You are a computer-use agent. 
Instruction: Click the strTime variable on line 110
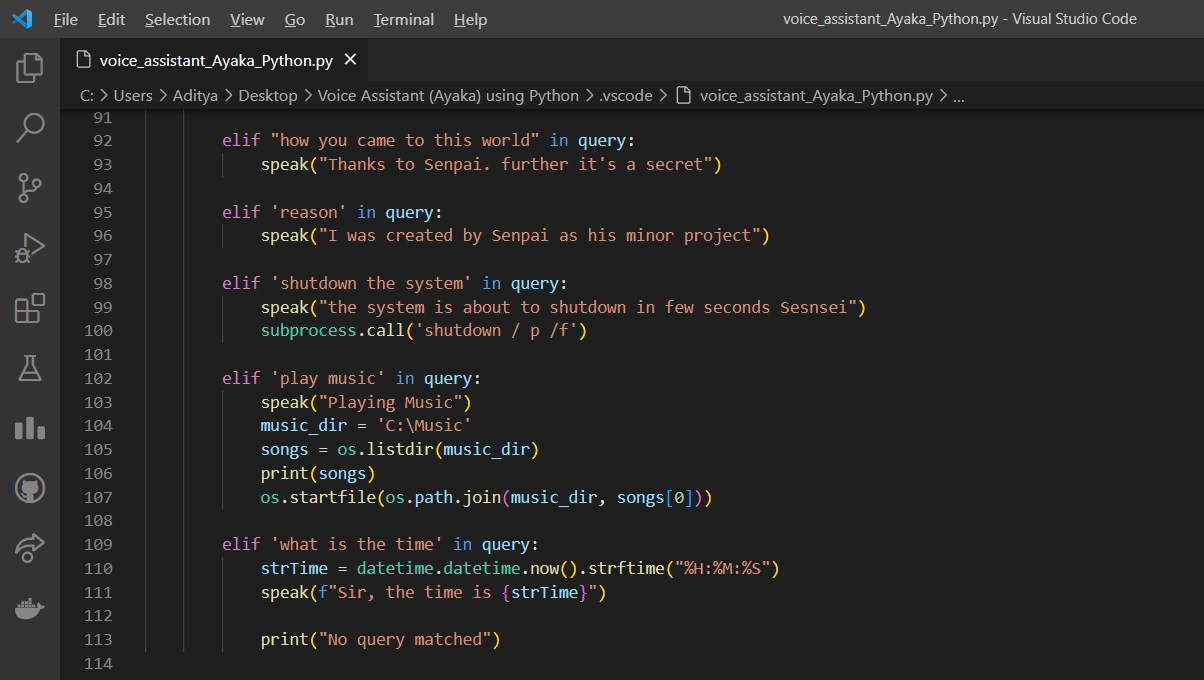pos(295,569)
